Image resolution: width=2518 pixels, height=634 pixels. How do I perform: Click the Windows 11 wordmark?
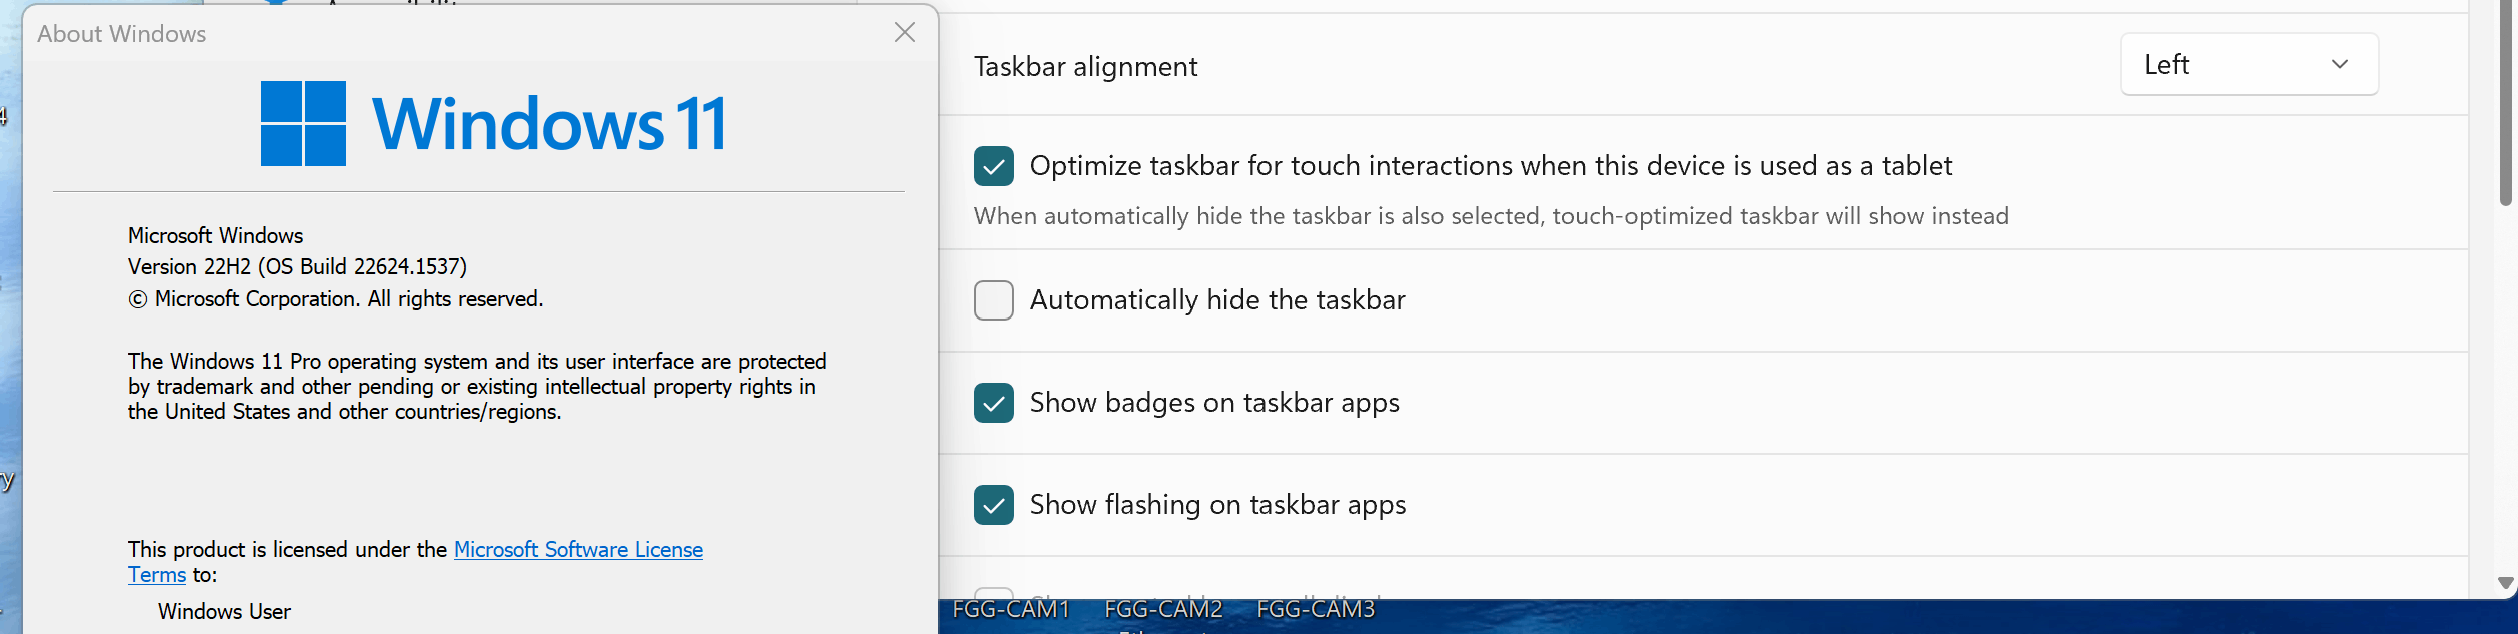549,125
